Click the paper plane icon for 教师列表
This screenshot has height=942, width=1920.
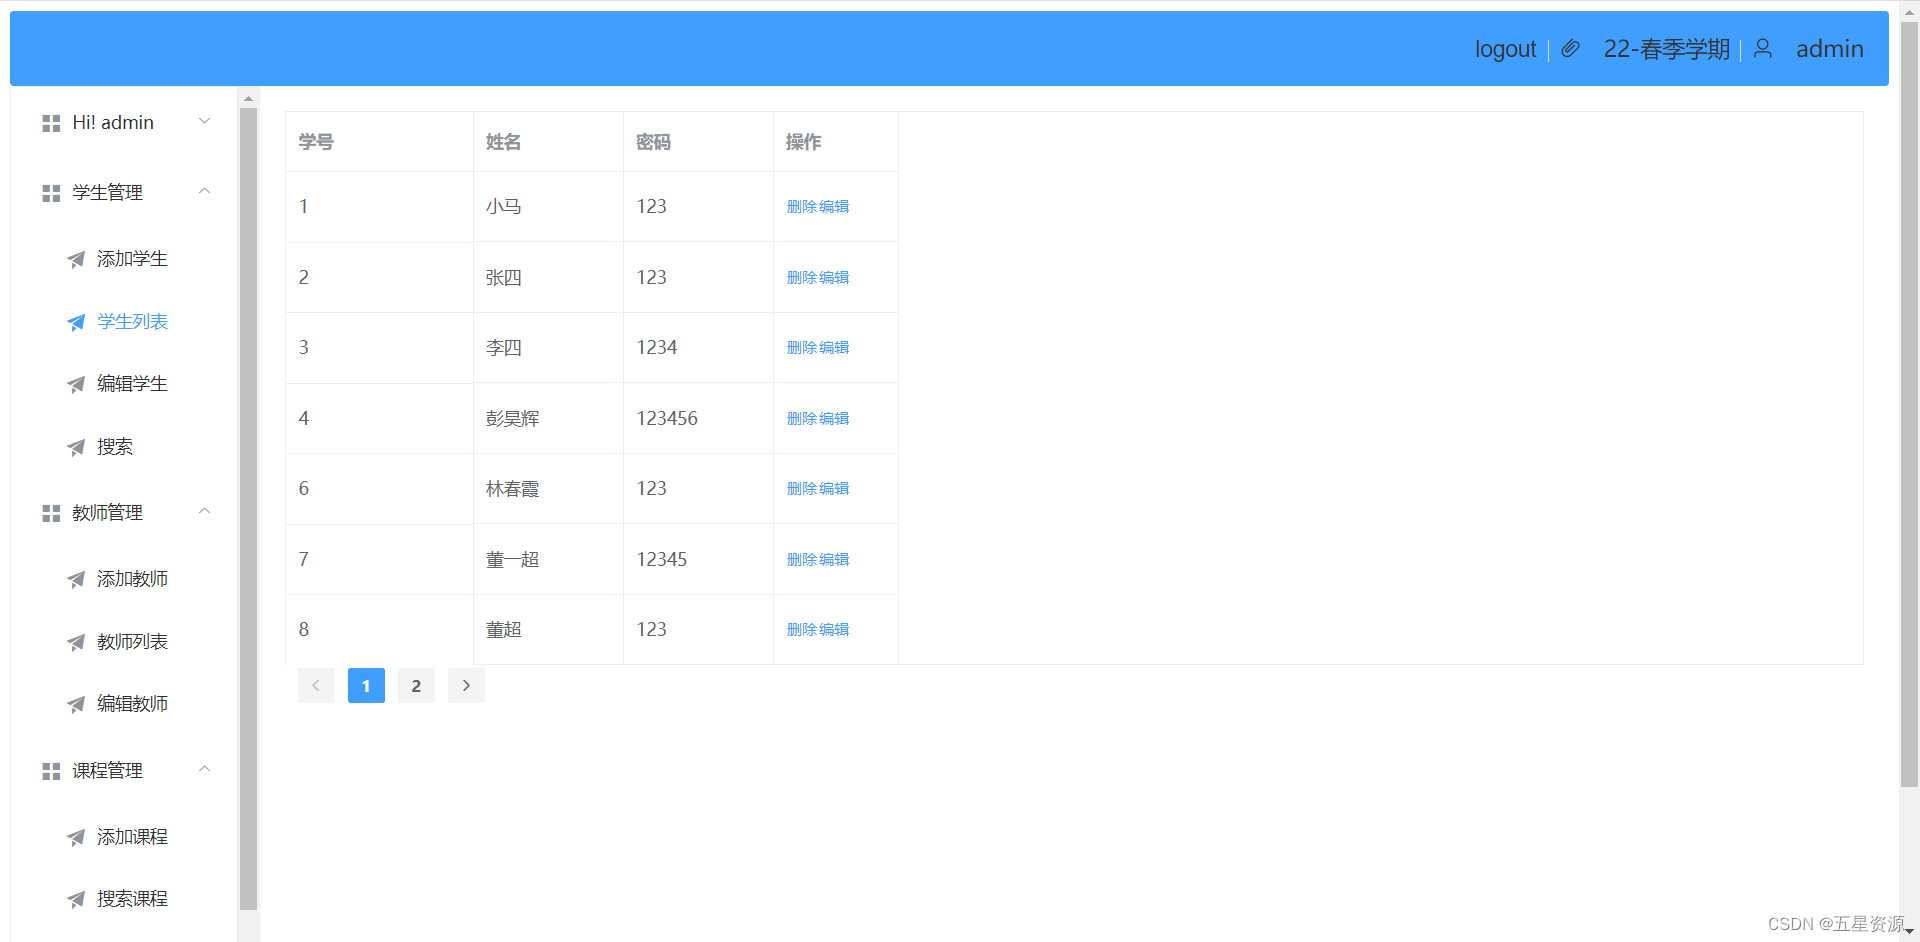(76, 642)
